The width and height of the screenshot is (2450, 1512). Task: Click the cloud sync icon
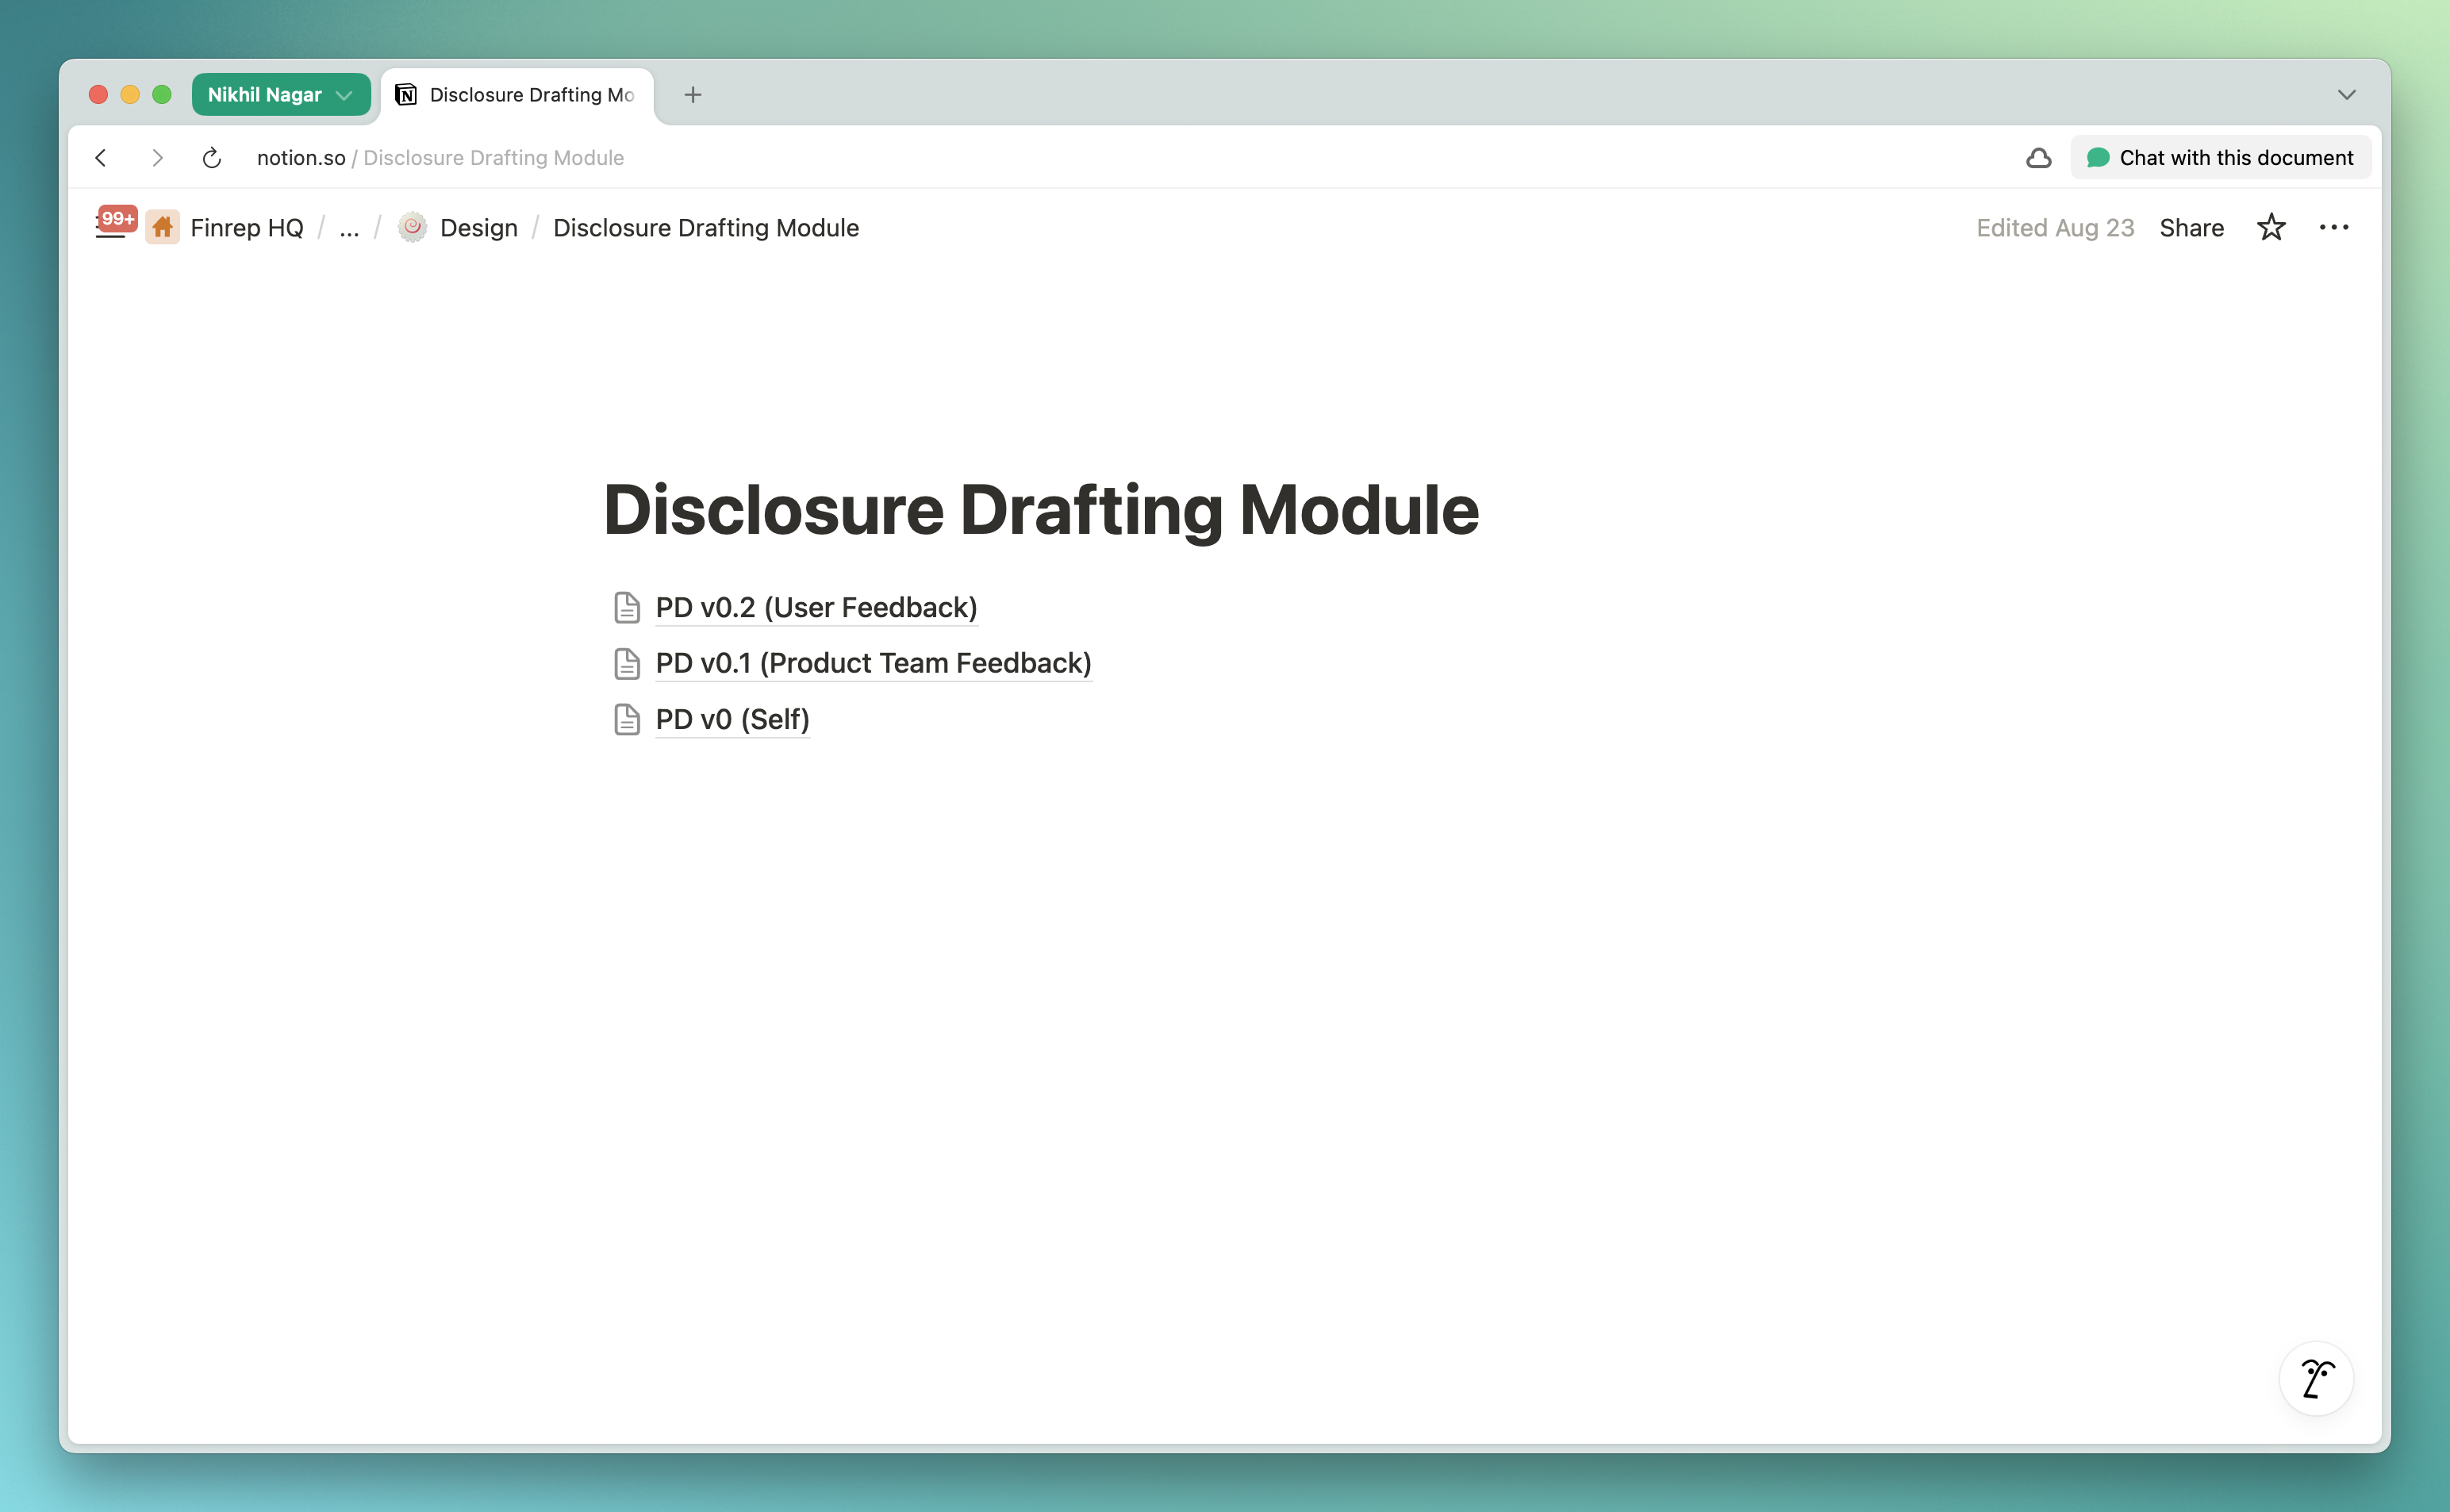2038,158
